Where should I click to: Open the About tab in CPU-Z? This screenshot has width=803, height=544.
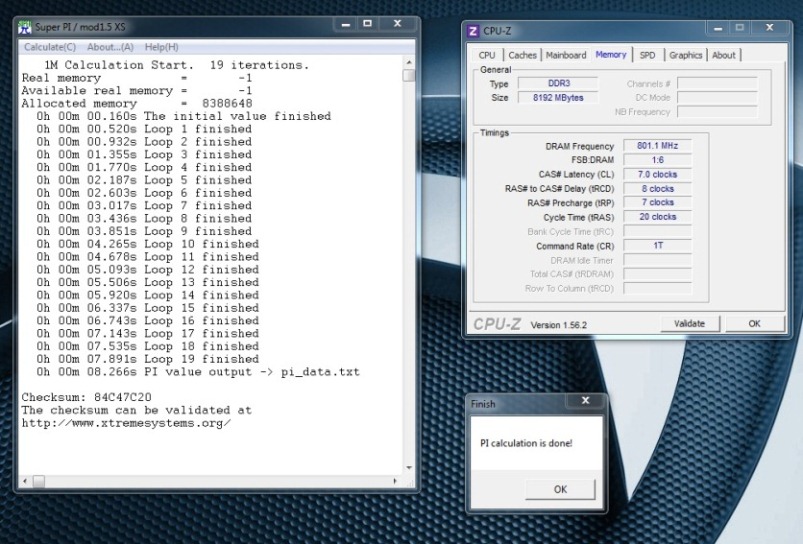pos(724,55)
